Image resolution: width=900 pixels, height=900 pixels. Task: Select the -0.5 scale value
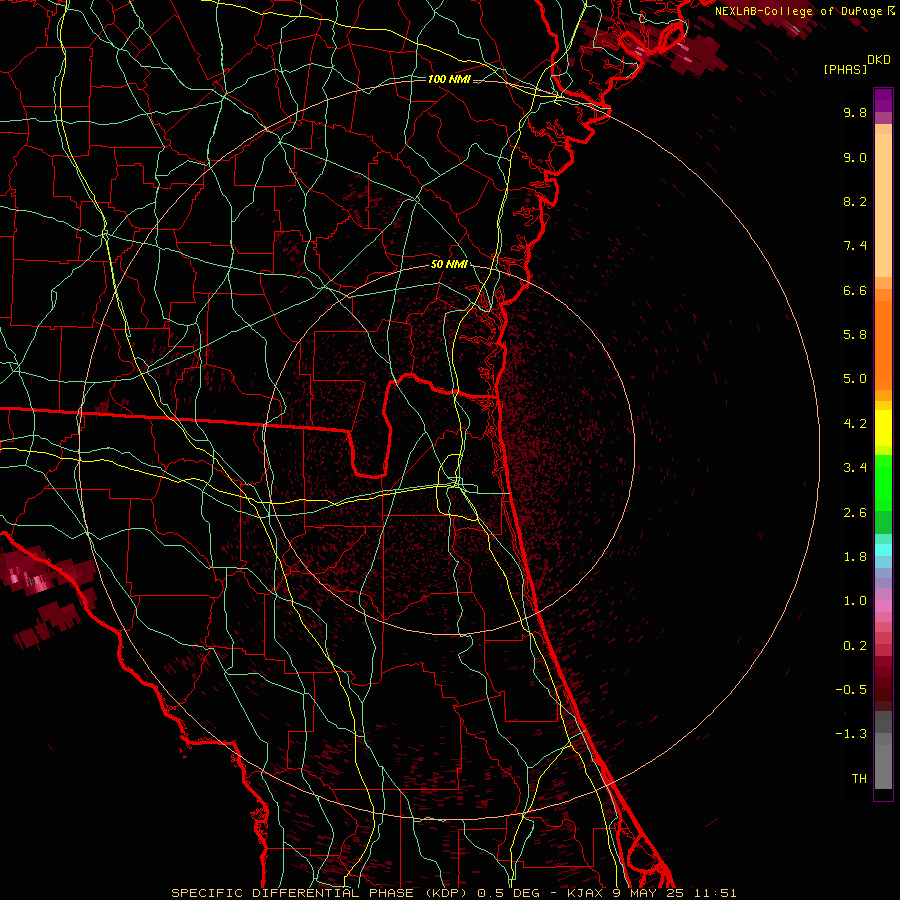pyautogui.click(x=851, y=690)
